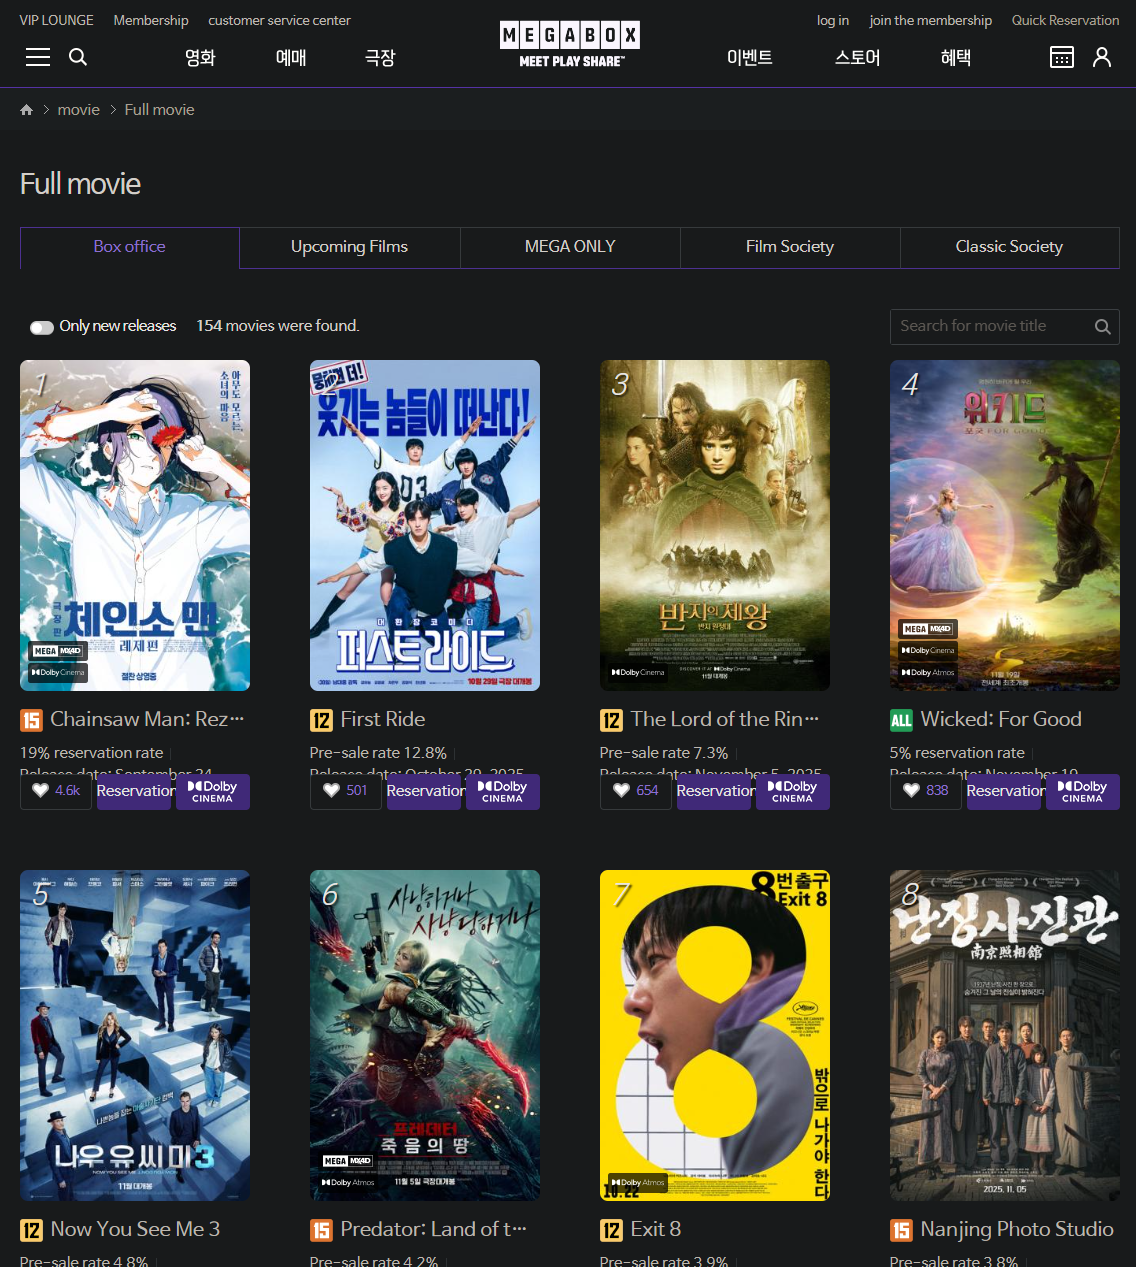The height and width of the screenshot is (1267, 1136).
Task: Open Quick Reservation link
Action: point(1065,20)
